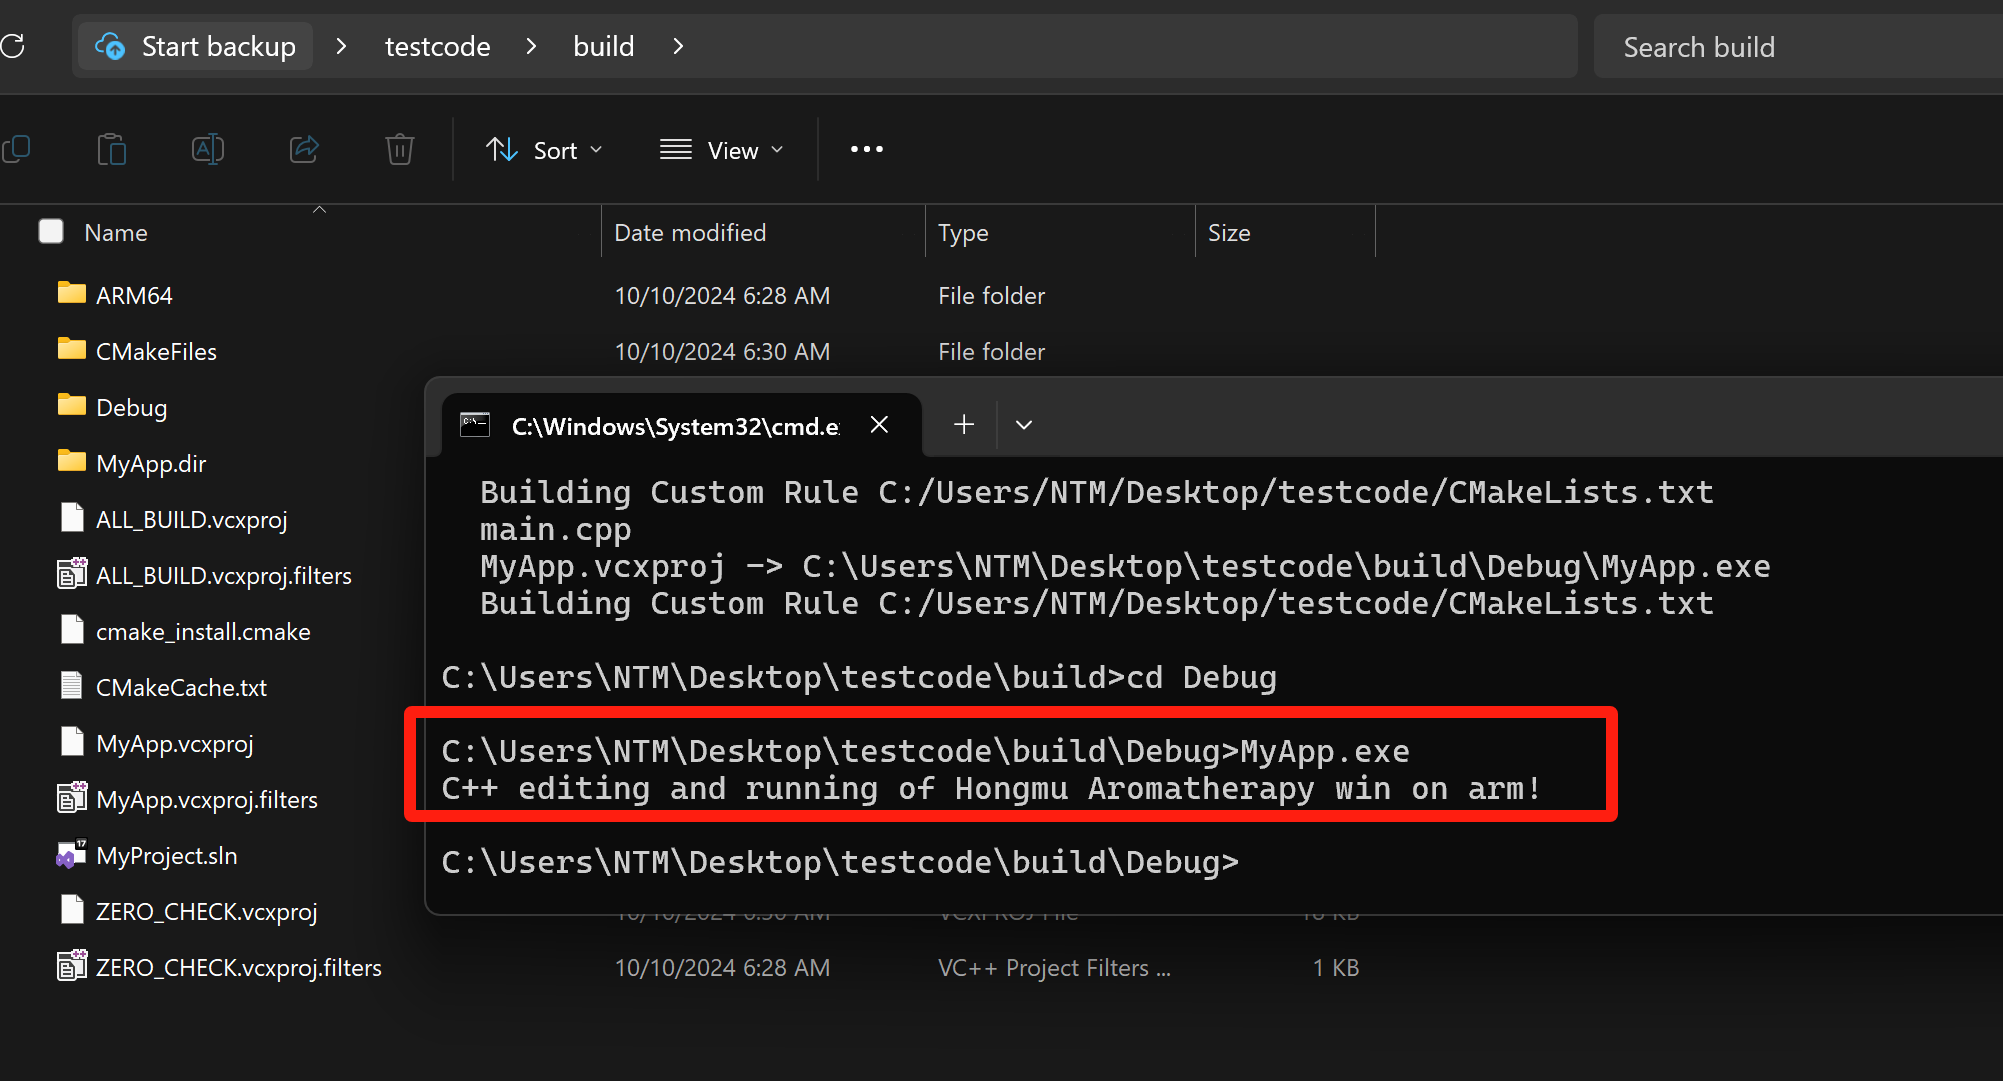Screen dimensions: 2003x1081
Task: Toggle the select all checkbox beside Name
Action: [x=51, y=232]
